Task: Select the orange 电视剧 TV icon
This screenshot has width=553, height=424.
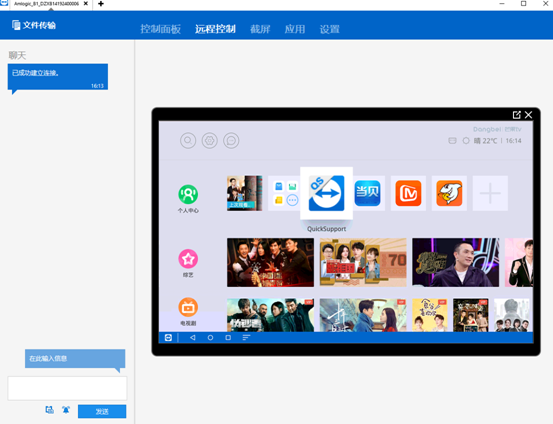Action: pyautogui.click(x=188, y=307)
